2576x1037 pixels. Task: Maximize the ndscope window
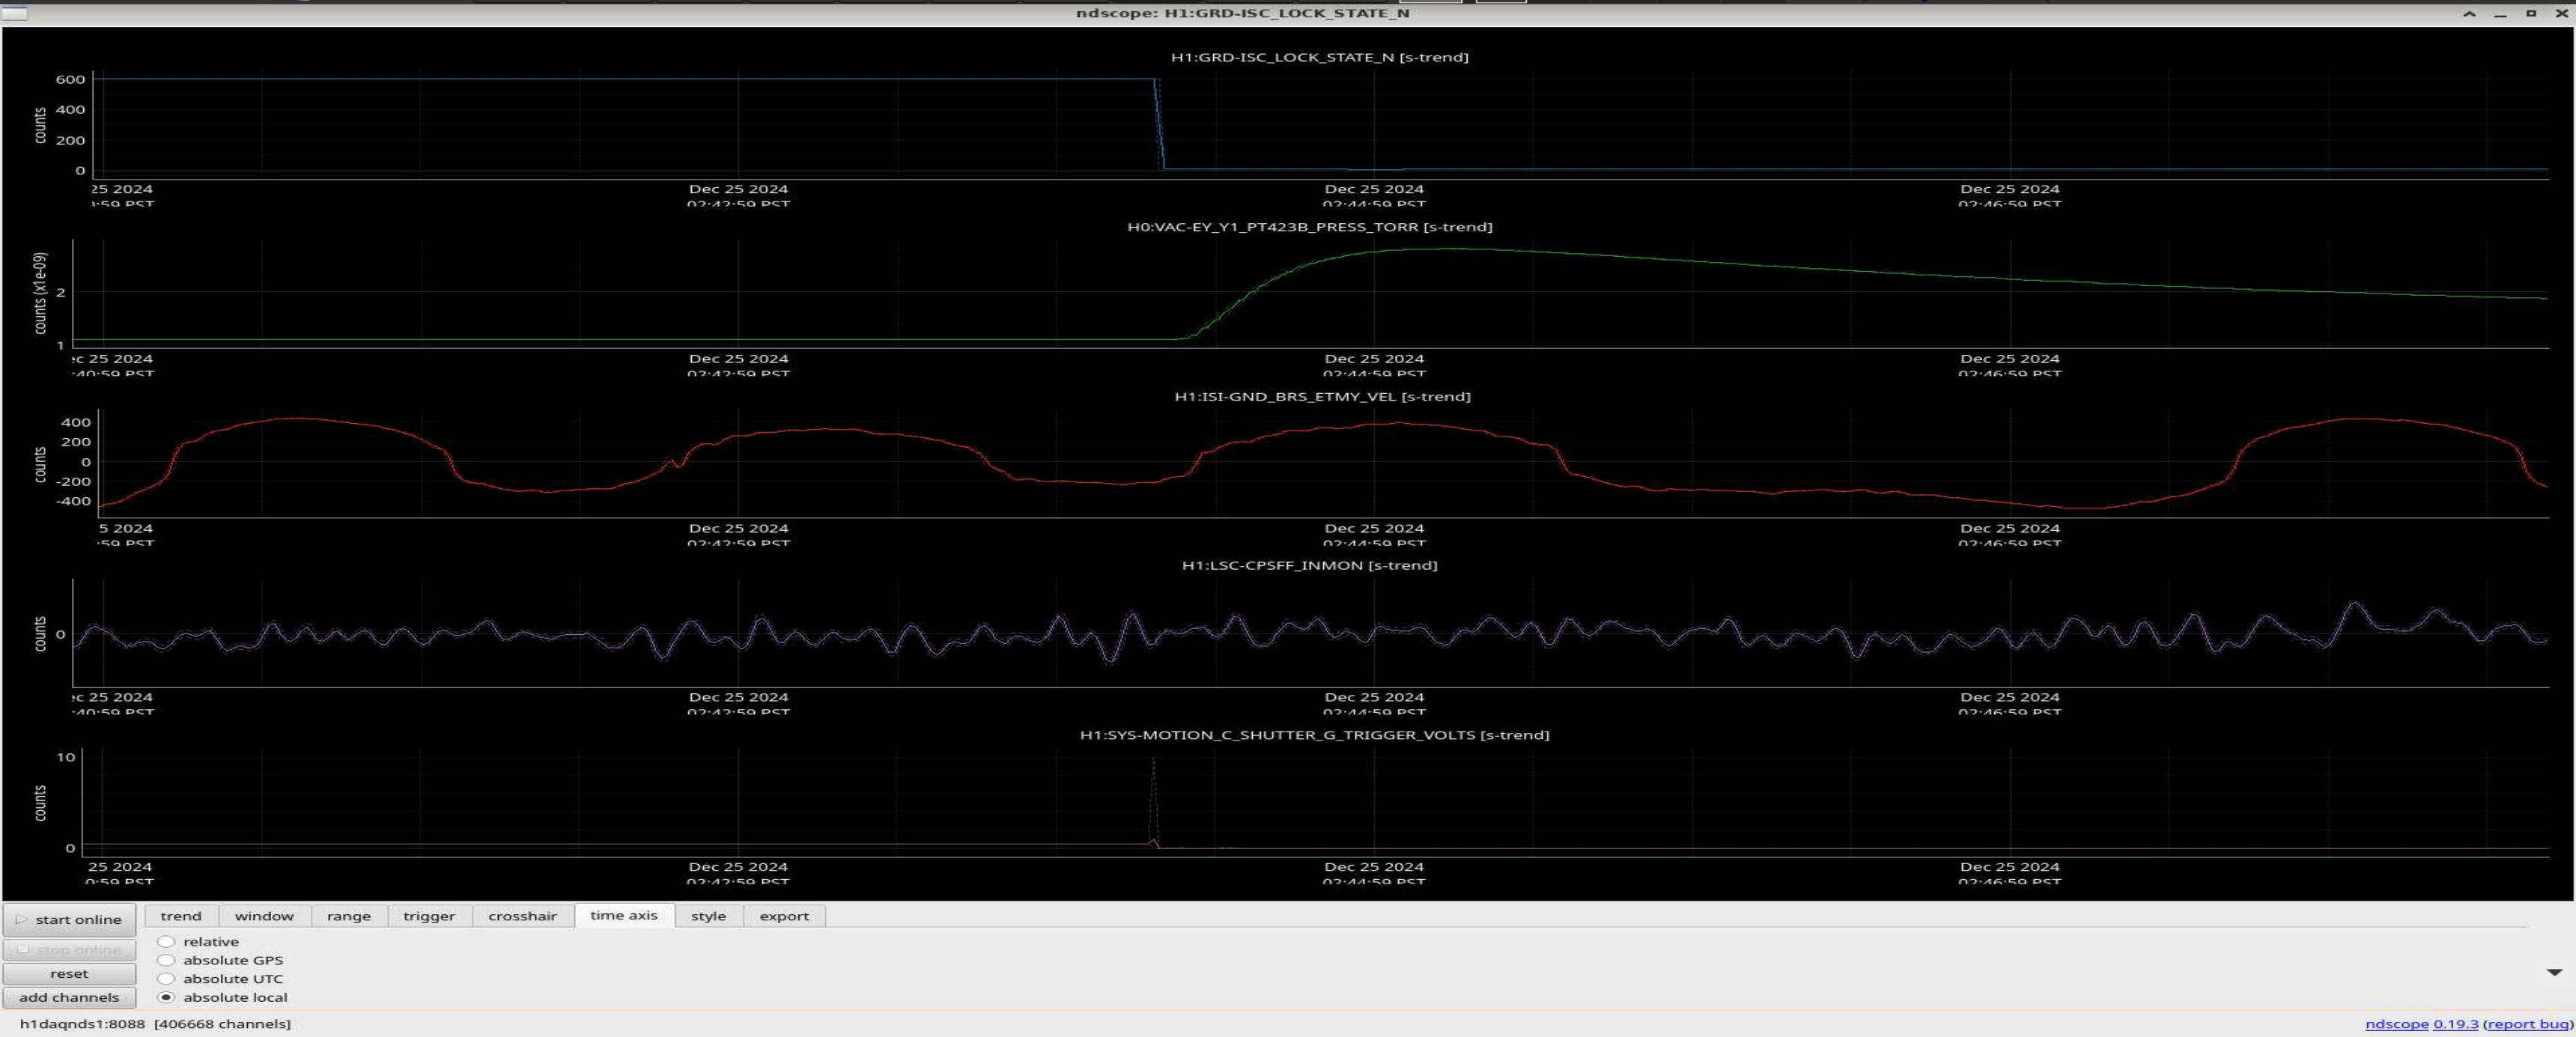(x=2531, y=13)
